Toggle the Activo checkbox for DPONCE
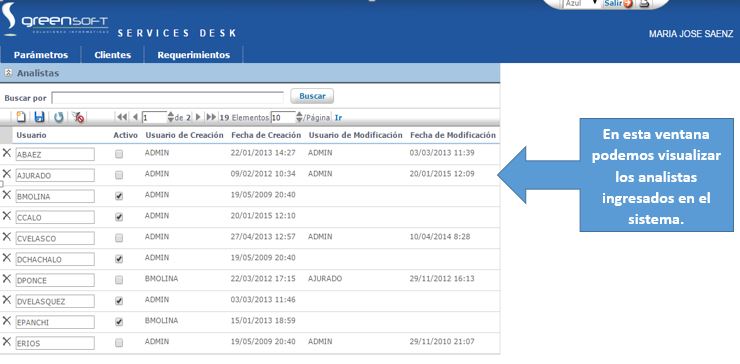740x364 pixels. [x=119, y=280]
